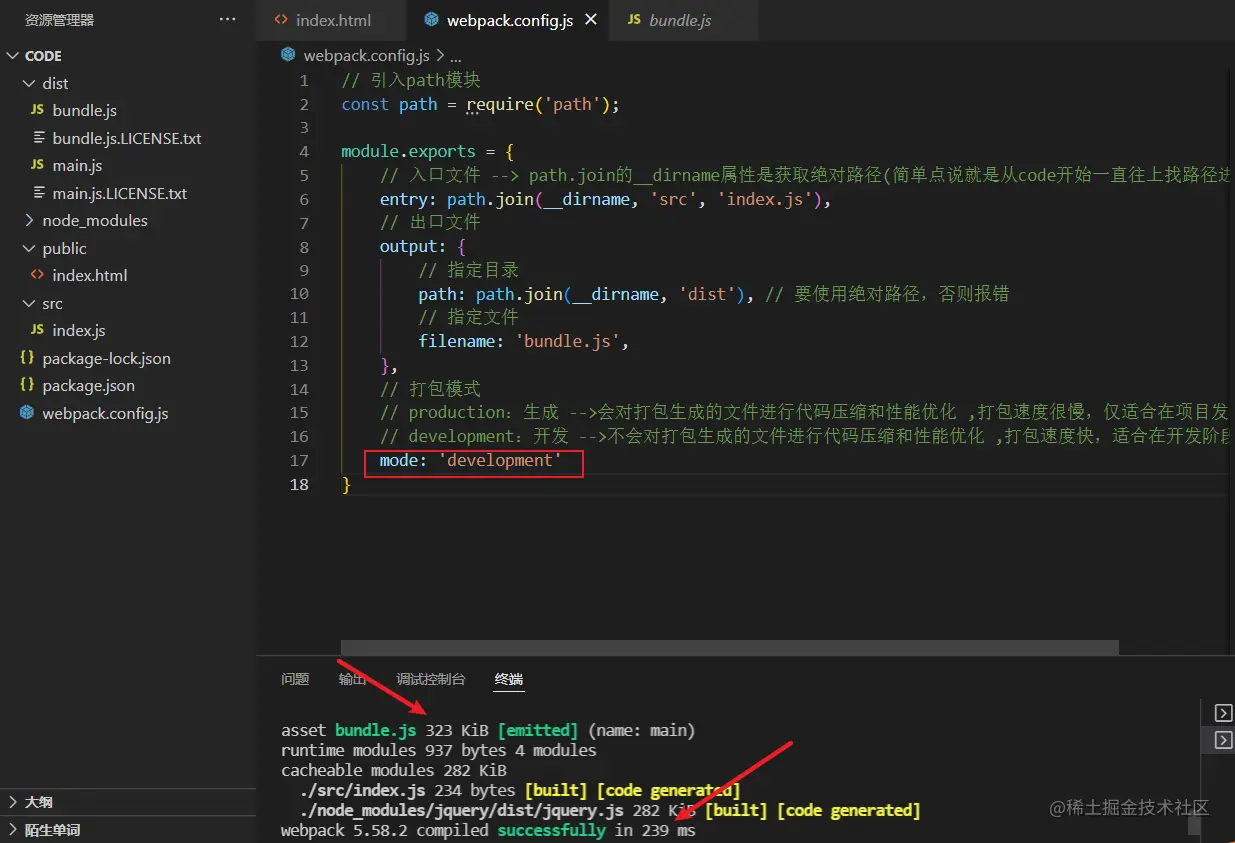Expand the 陌生单词 section
The height and width of the screenshot is (843, 1235).
point(13,830)
